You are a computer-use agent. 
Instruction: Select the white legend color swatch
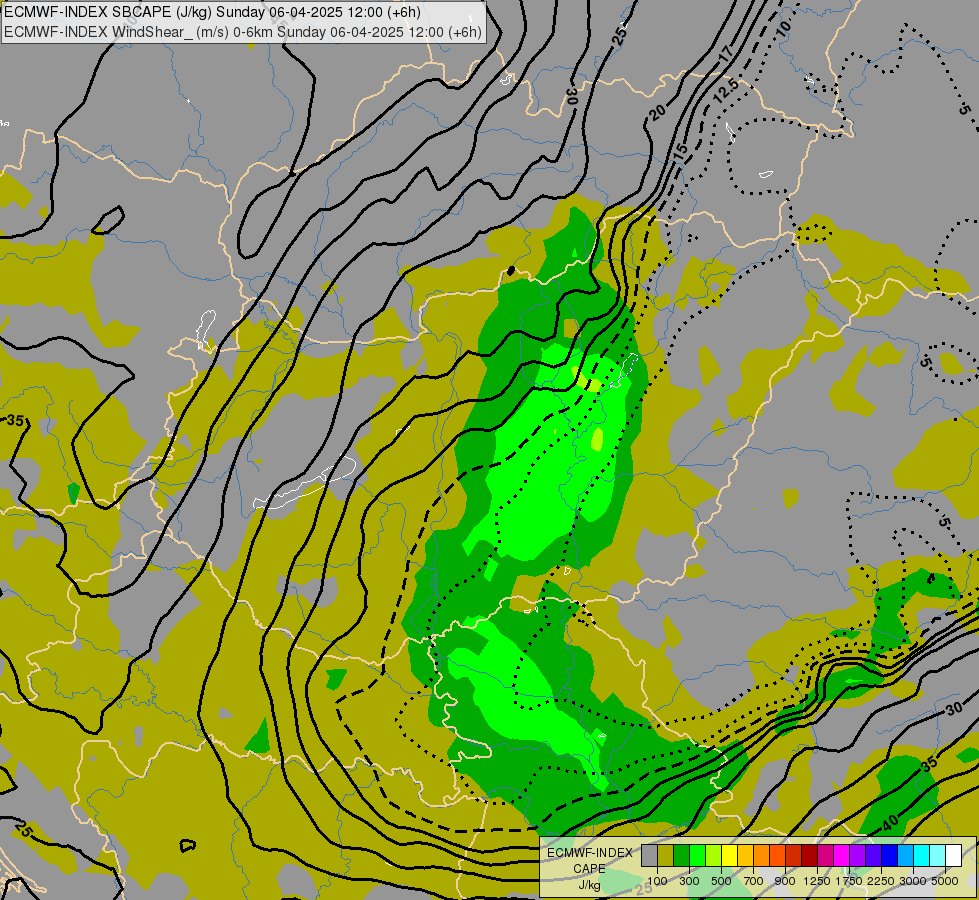click(x=953, y=855)
